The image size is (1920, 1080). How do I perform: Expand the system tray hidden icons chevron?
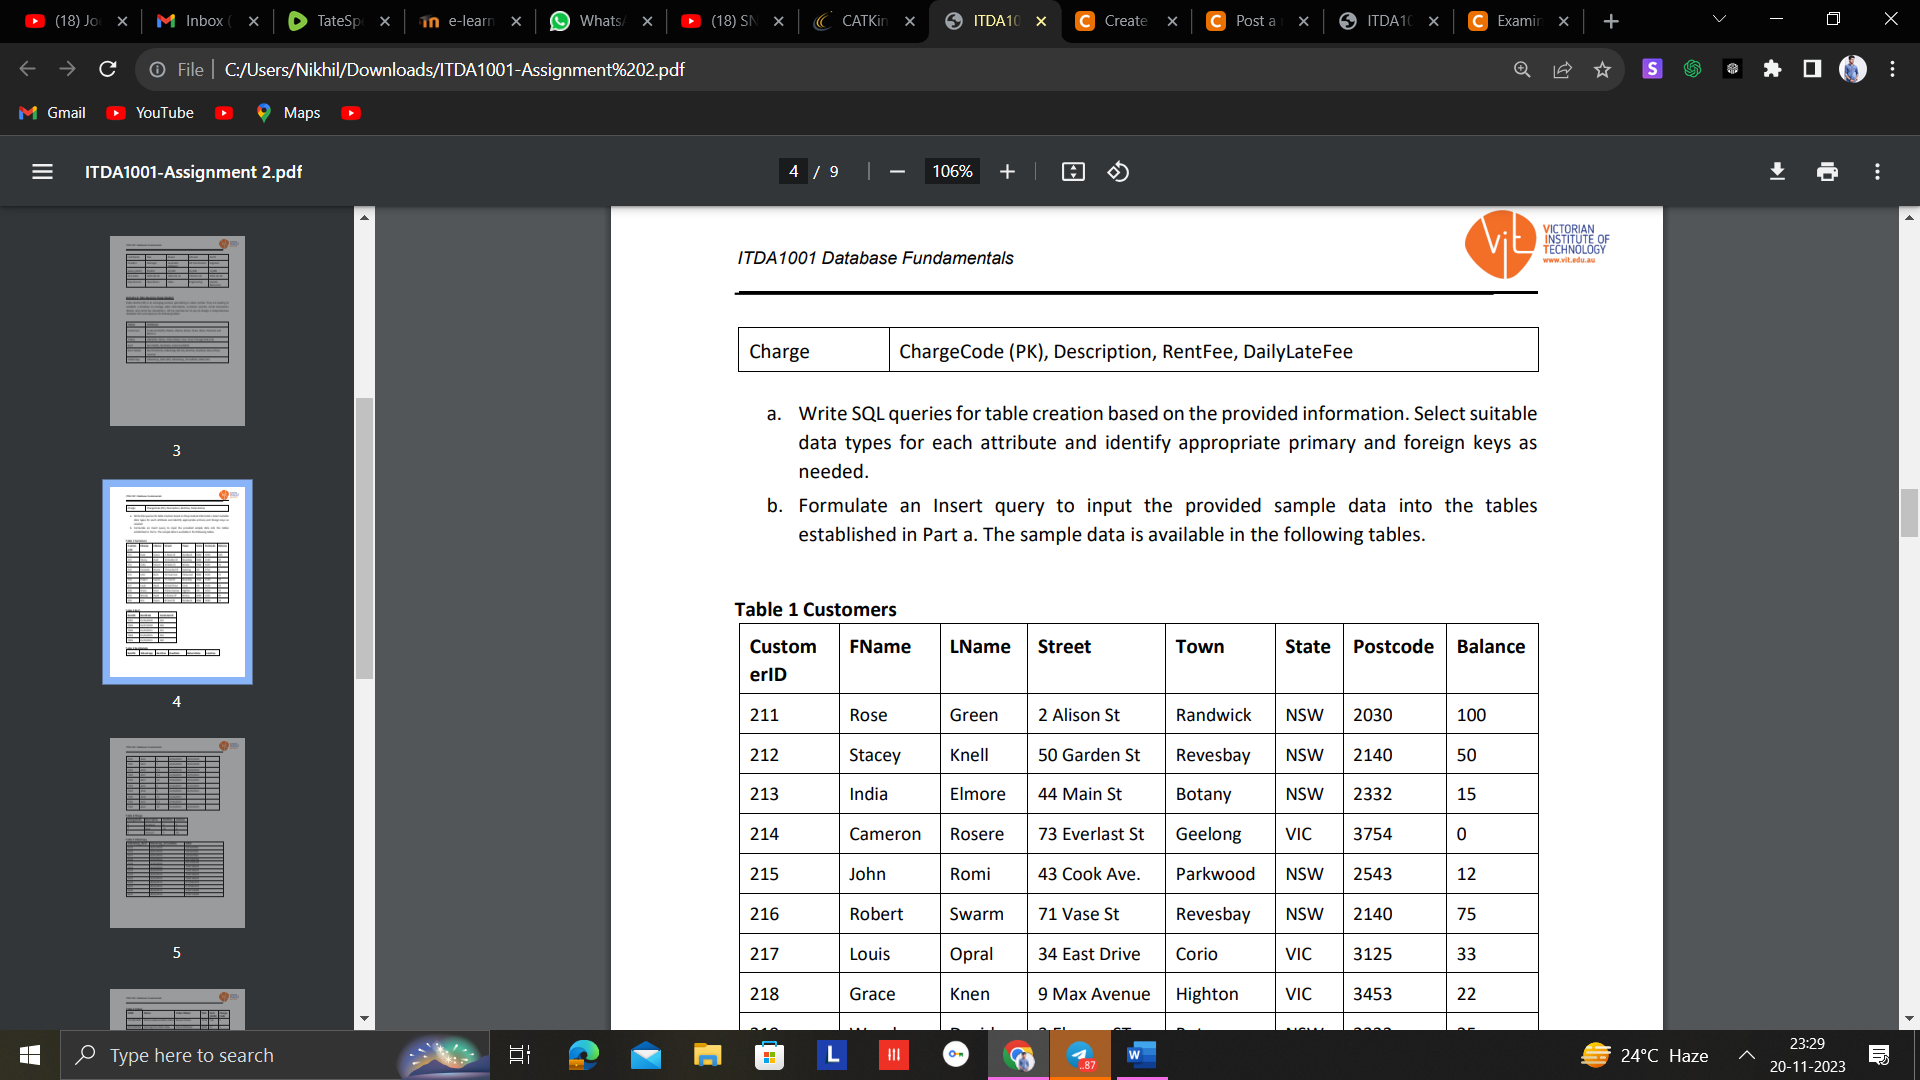pyautogui.click(x=1746, y=1055)
